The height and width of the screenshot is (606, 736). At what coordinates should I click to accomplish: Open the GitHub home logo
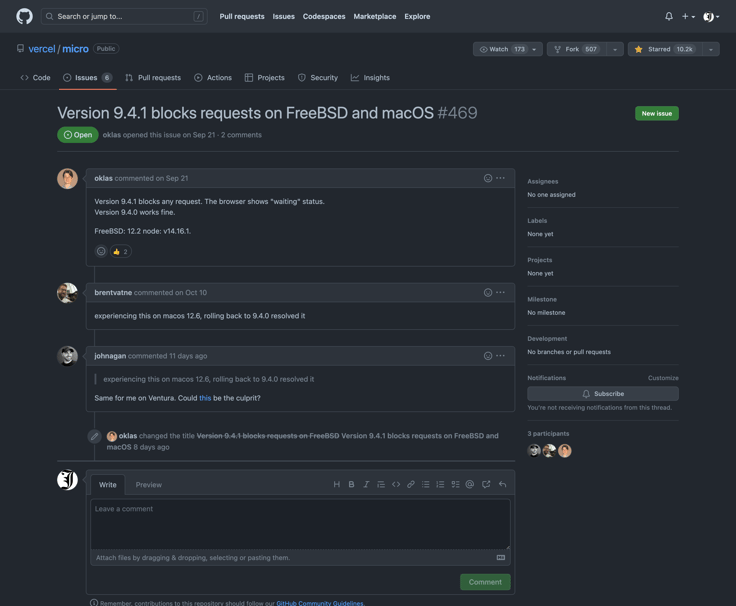tap(24, 16)
